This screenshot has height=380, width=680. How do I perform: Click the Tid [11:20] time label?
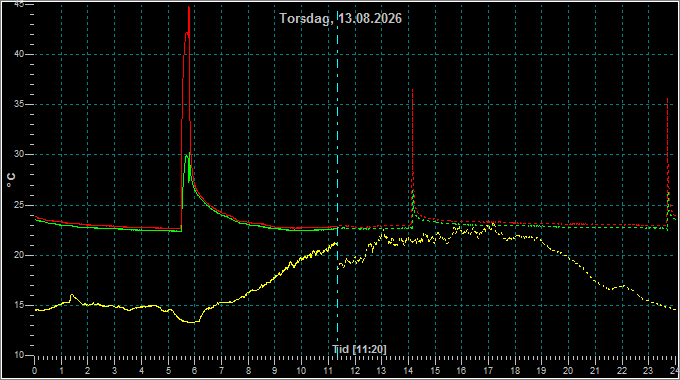359,349
